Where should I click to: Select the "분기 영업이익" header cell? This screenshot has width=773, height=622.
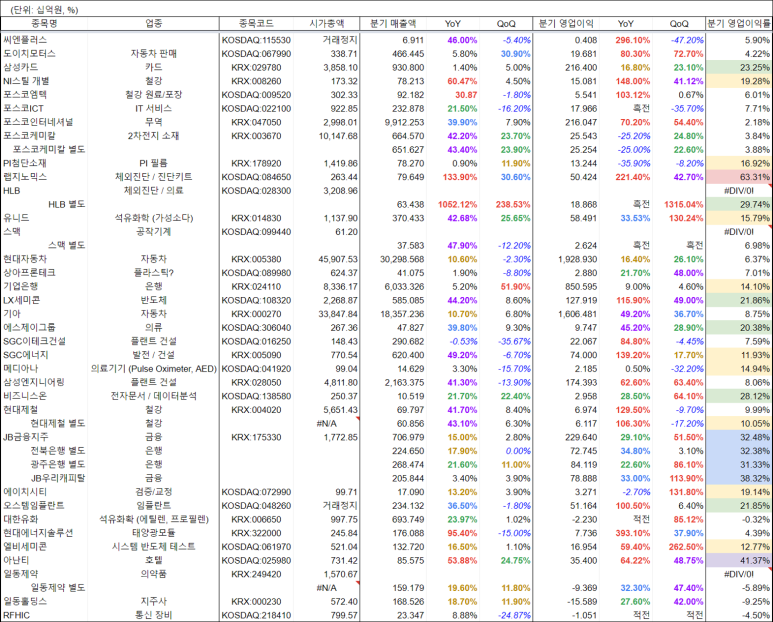(x=566, y=24)
